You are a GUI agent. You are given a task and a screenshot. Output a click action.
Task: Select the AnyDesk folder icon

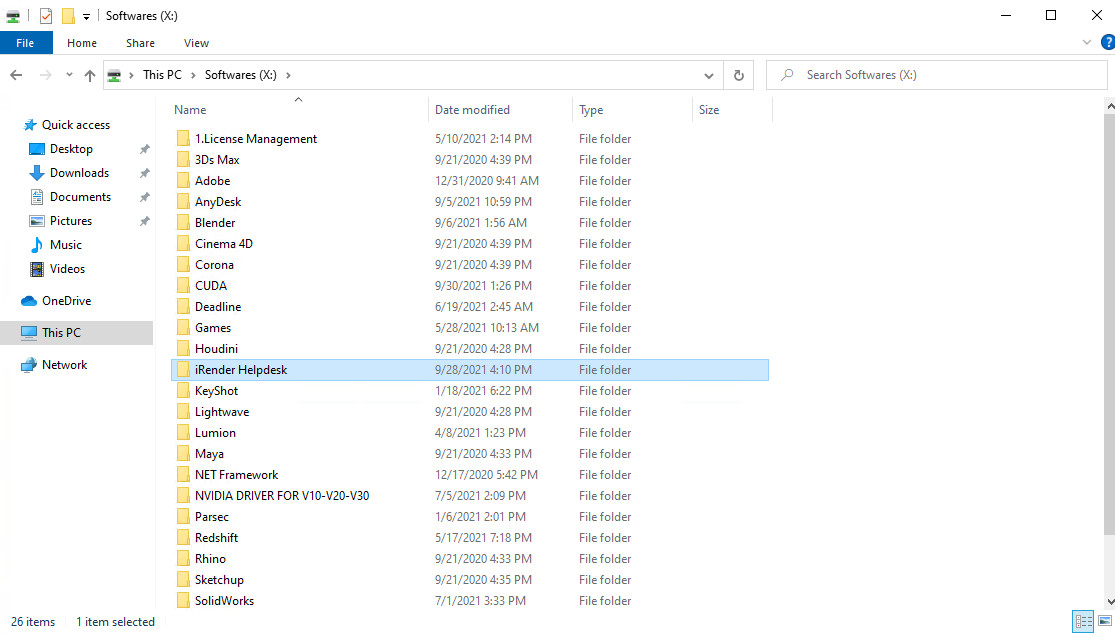point(183,202)
